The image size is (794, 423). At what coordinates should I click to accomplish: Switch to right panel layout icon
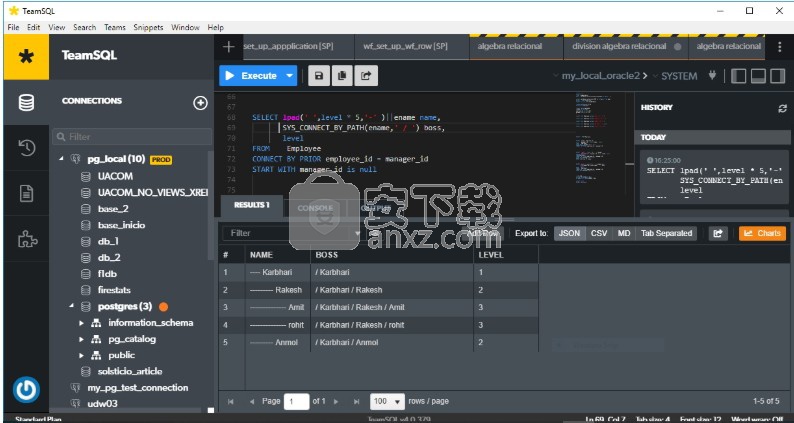click(x=777, y=76)
